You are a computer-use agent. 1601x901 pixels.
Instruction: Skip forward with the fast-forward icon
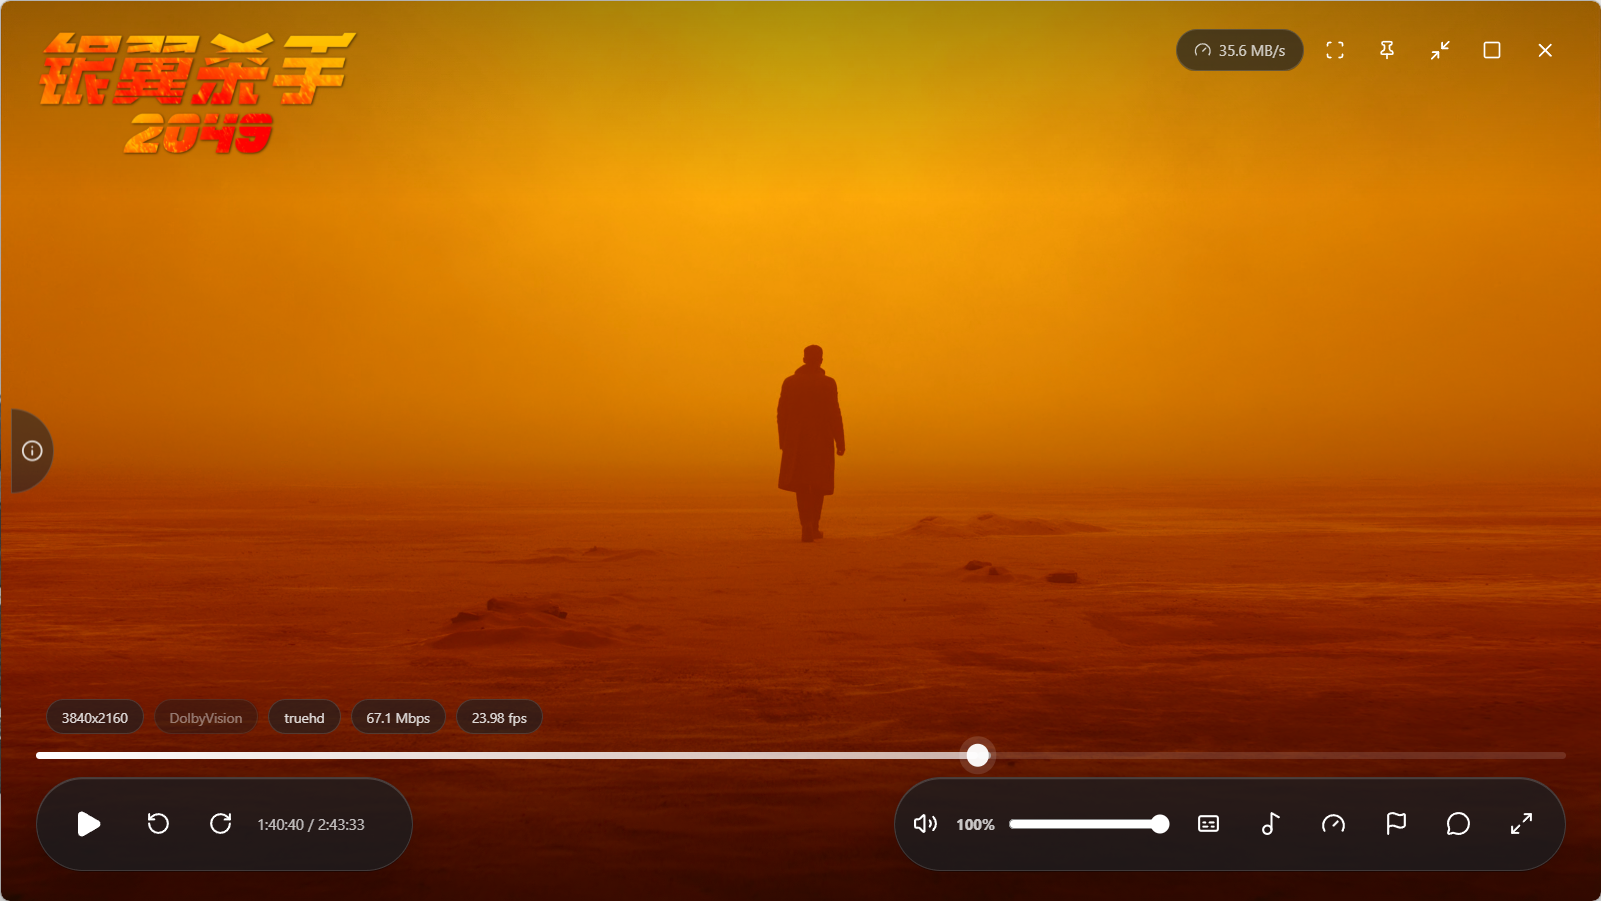221,824
